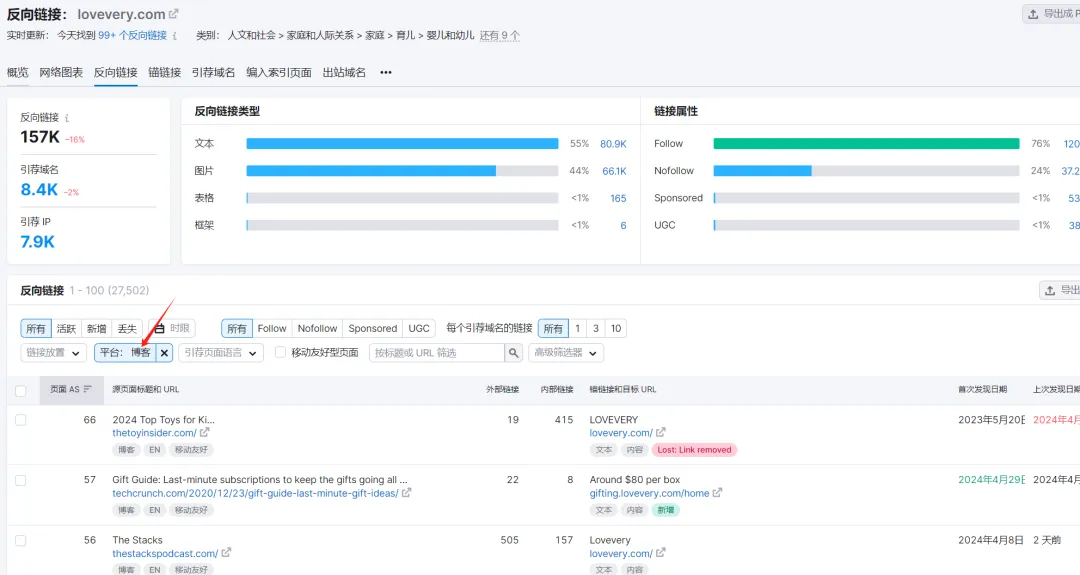Switch to the 引荐域名 tab
Image resolution: width=1080 pixels, height=575 pixels.
point(214,72)
